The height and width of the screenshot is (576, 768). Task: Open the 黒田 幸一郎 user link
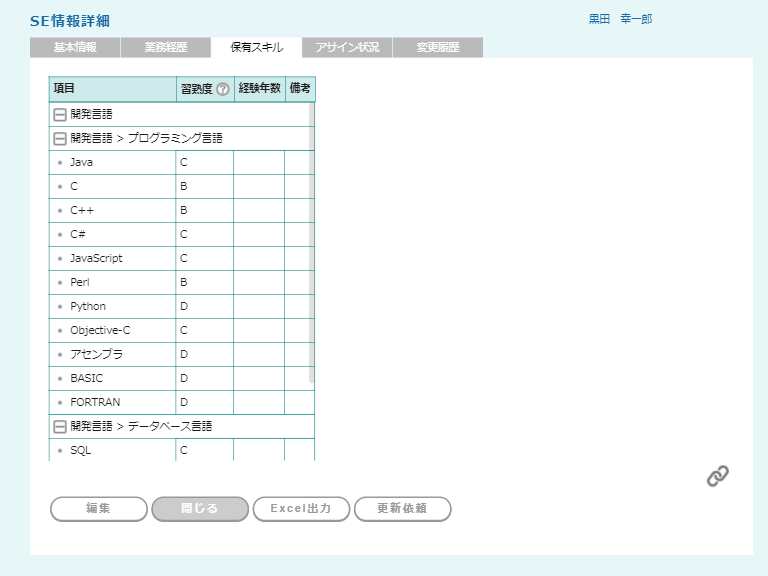pos(620,19)
